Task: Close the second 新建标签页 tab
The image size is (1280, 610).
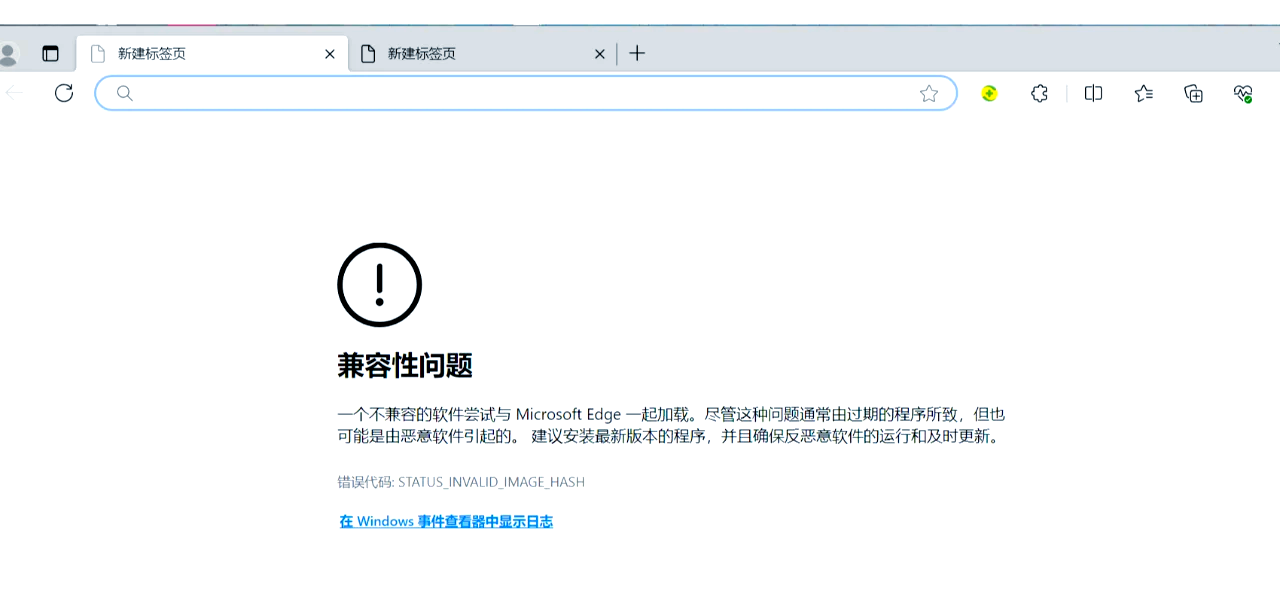Action: [600, 54]
